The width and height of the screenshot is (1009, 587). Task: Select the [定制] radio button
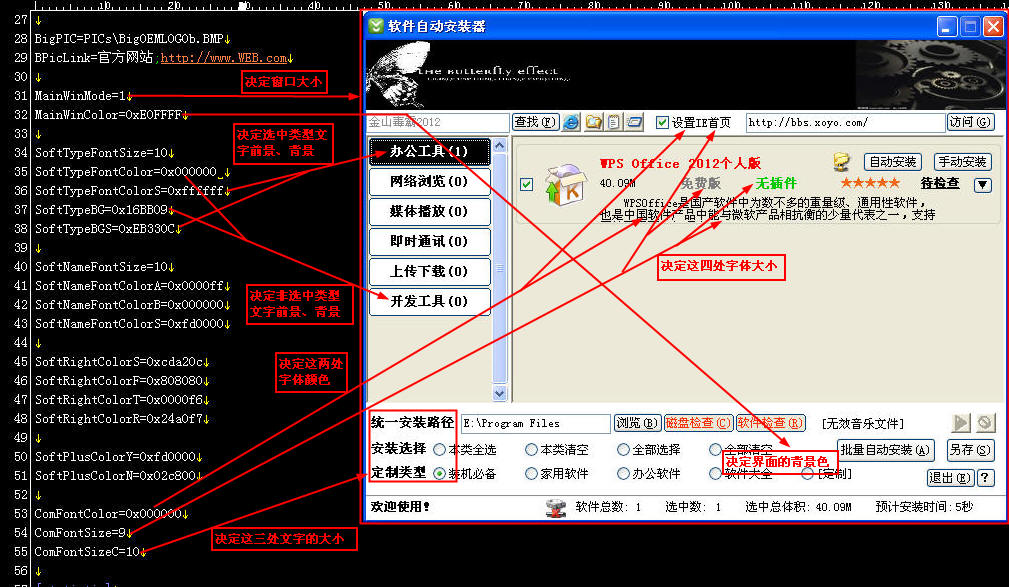(807, 474)
